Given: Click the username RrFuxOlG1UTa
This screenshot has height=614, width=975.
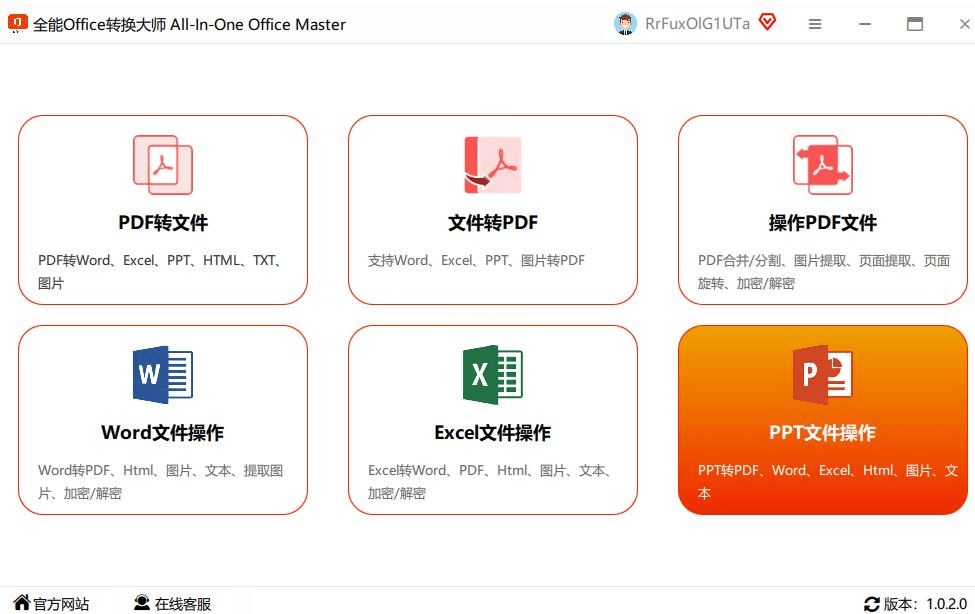Looking at the screenshot, I should click(697, 24).
